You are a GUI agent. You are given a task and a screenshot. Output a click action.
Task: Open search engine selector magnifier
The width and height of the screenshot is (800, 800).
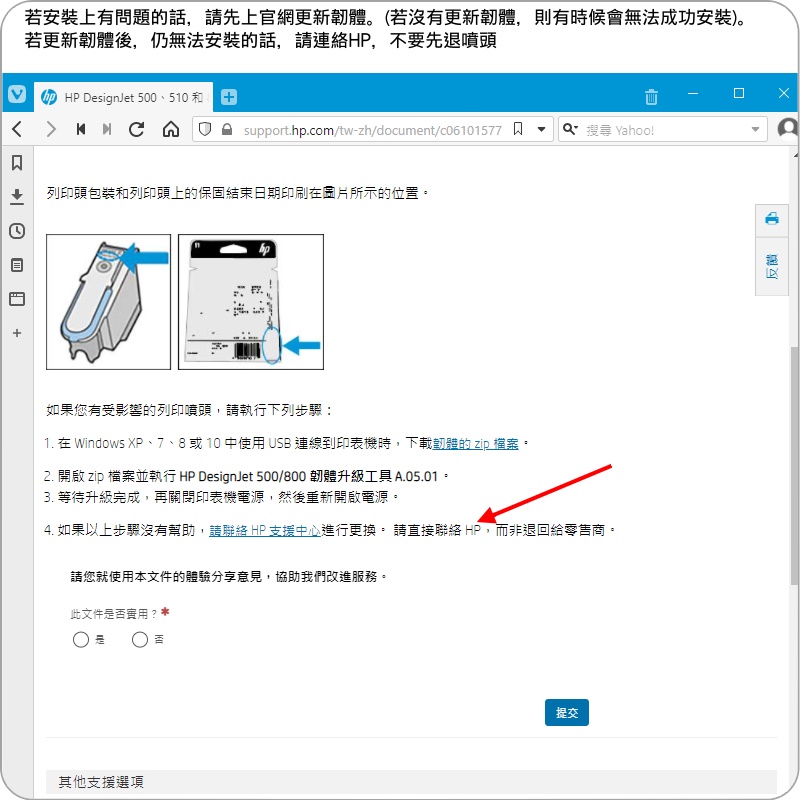click(570, 129)
